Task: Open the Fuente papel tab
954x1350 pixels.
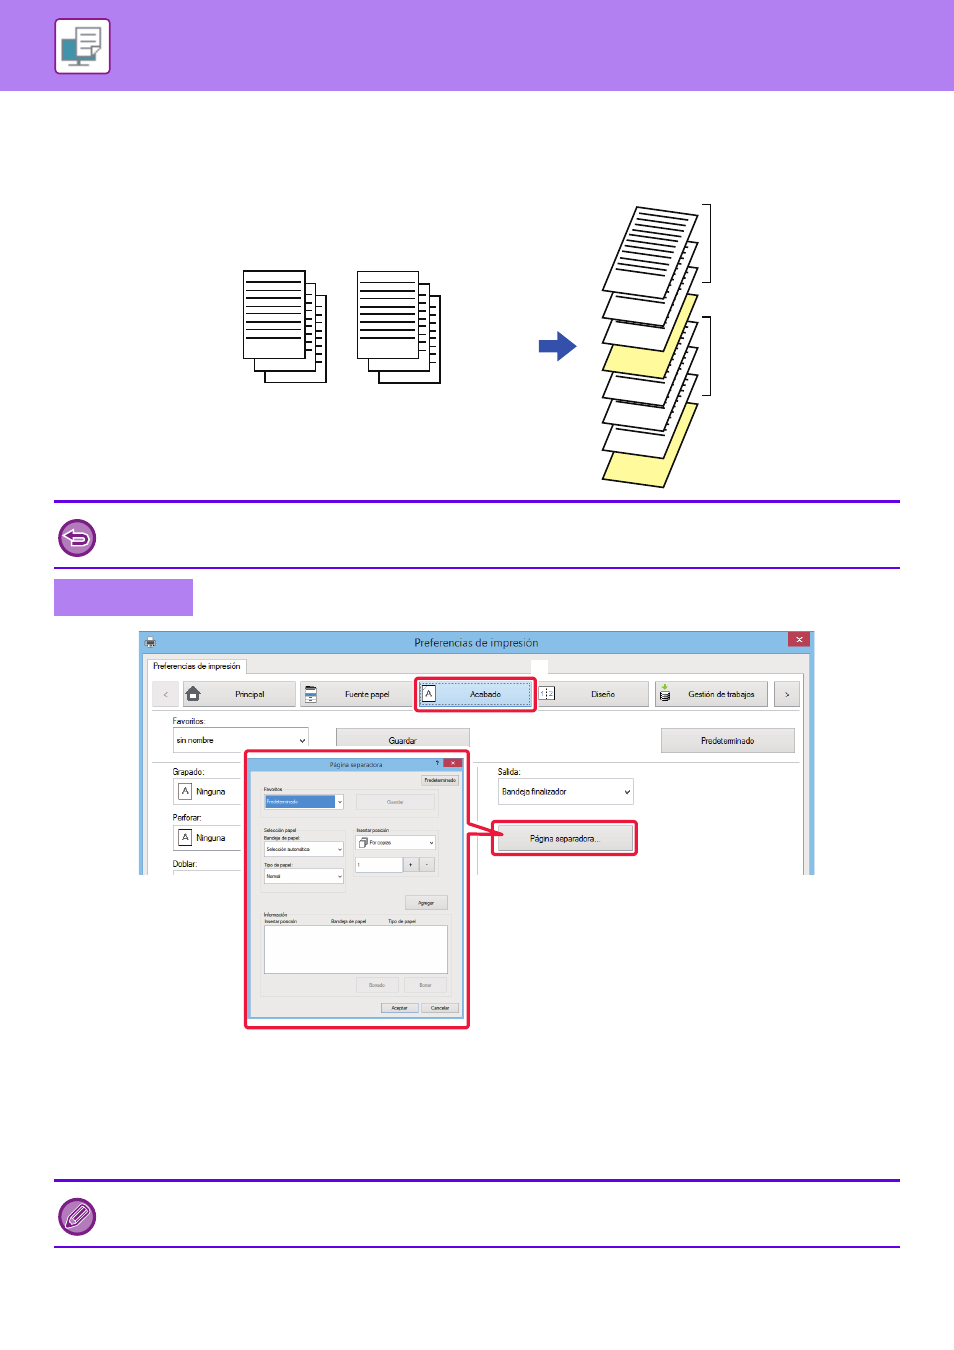Action: (x=357, y=694)
